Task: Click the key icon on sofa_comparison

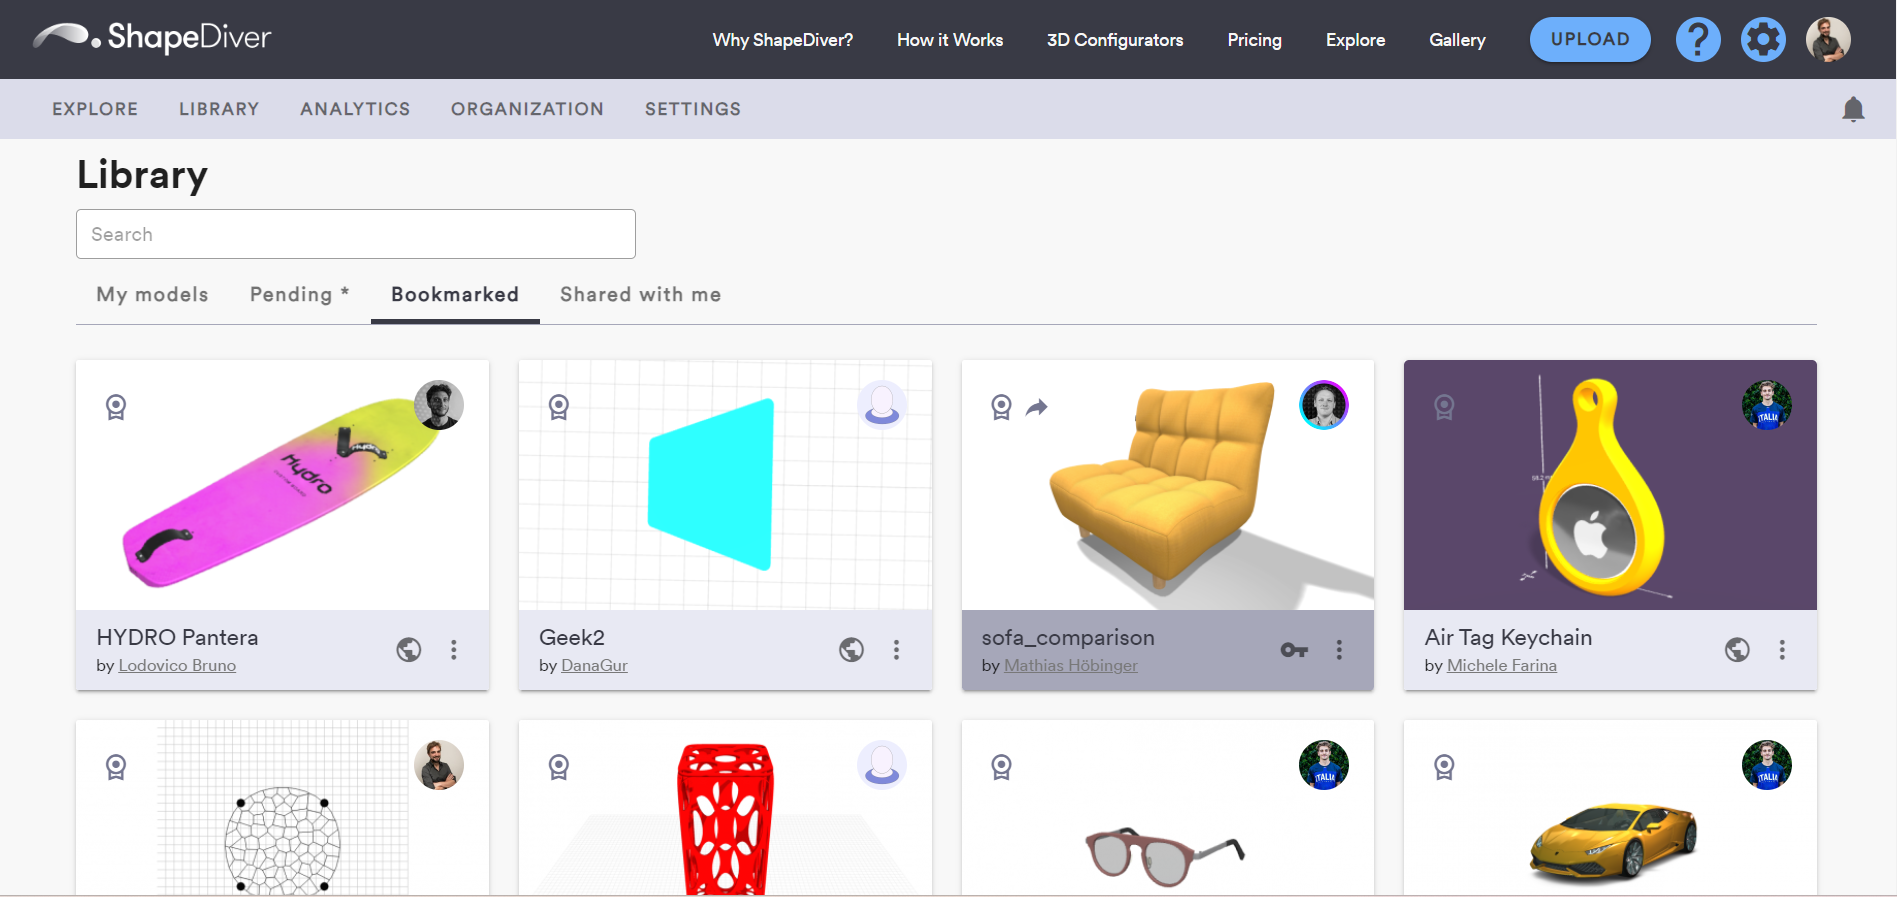Action: pos(1294,650)
